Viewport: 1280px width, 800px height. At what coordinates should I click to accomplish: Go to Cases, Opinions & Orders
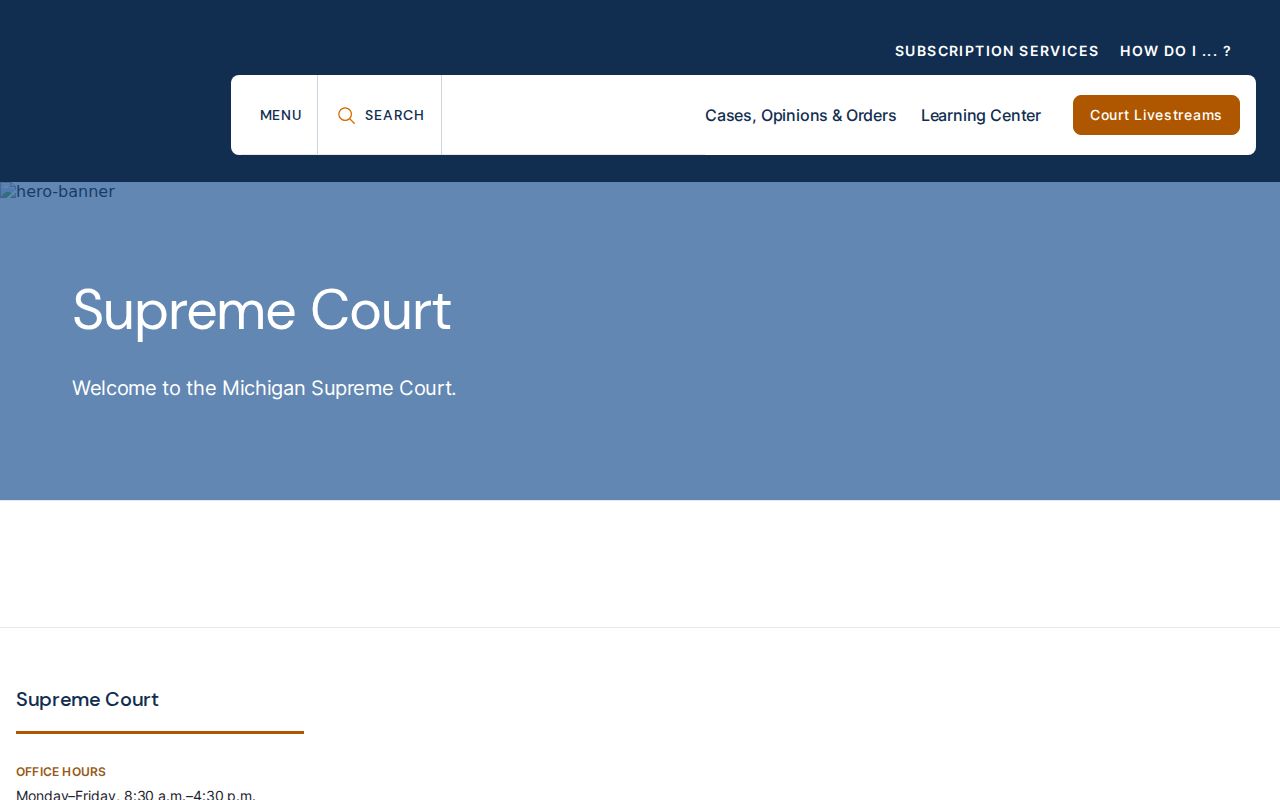point(801,115)
